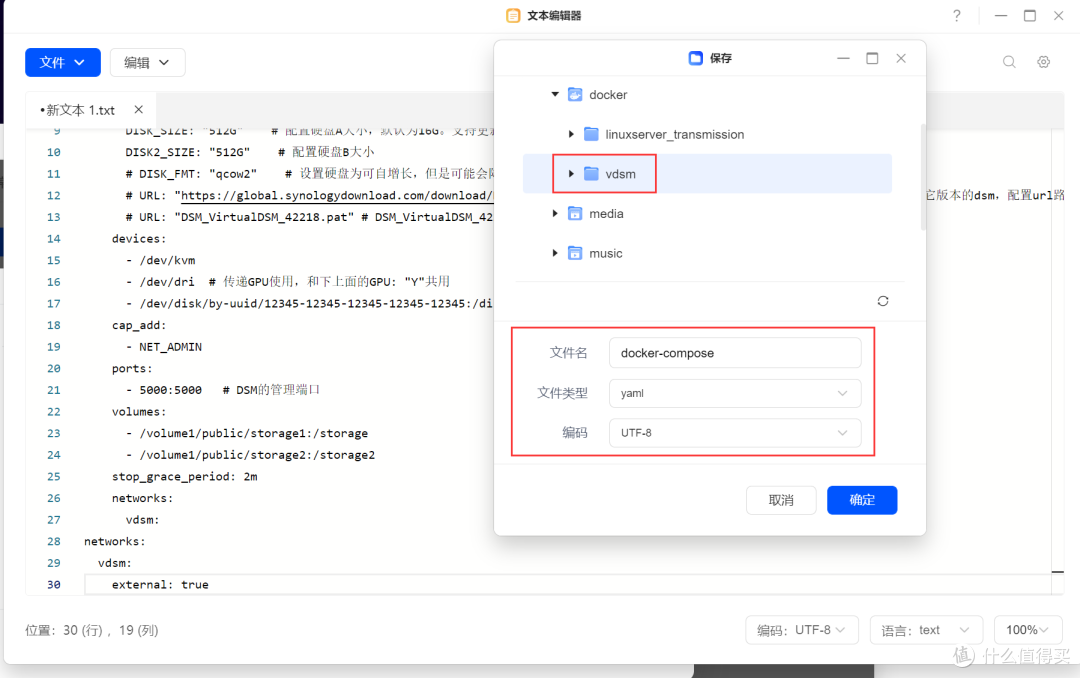
Task: Open the 编码 UTF-8 dropdown in save dialog
Action: (735, 433)
